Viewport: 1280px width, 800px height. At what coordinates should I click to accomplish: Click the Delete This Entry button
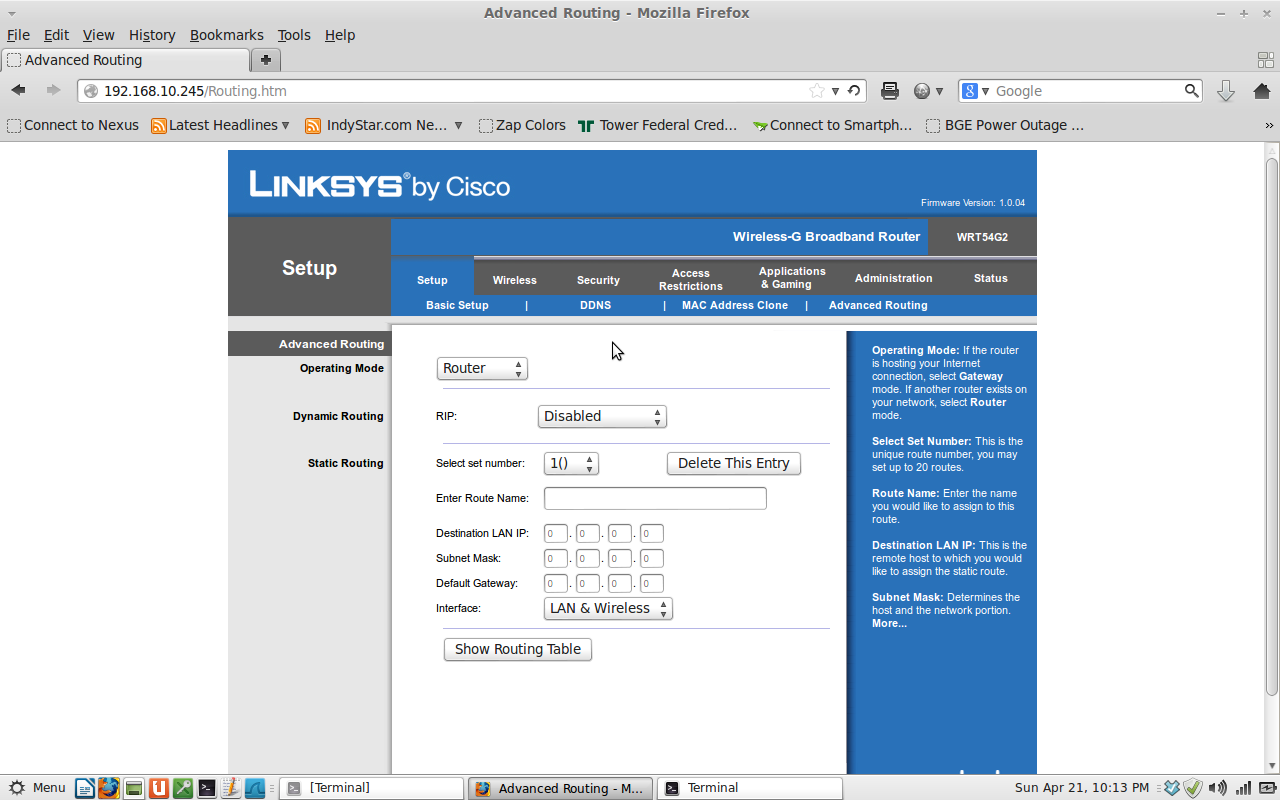[x=734, y=463]
